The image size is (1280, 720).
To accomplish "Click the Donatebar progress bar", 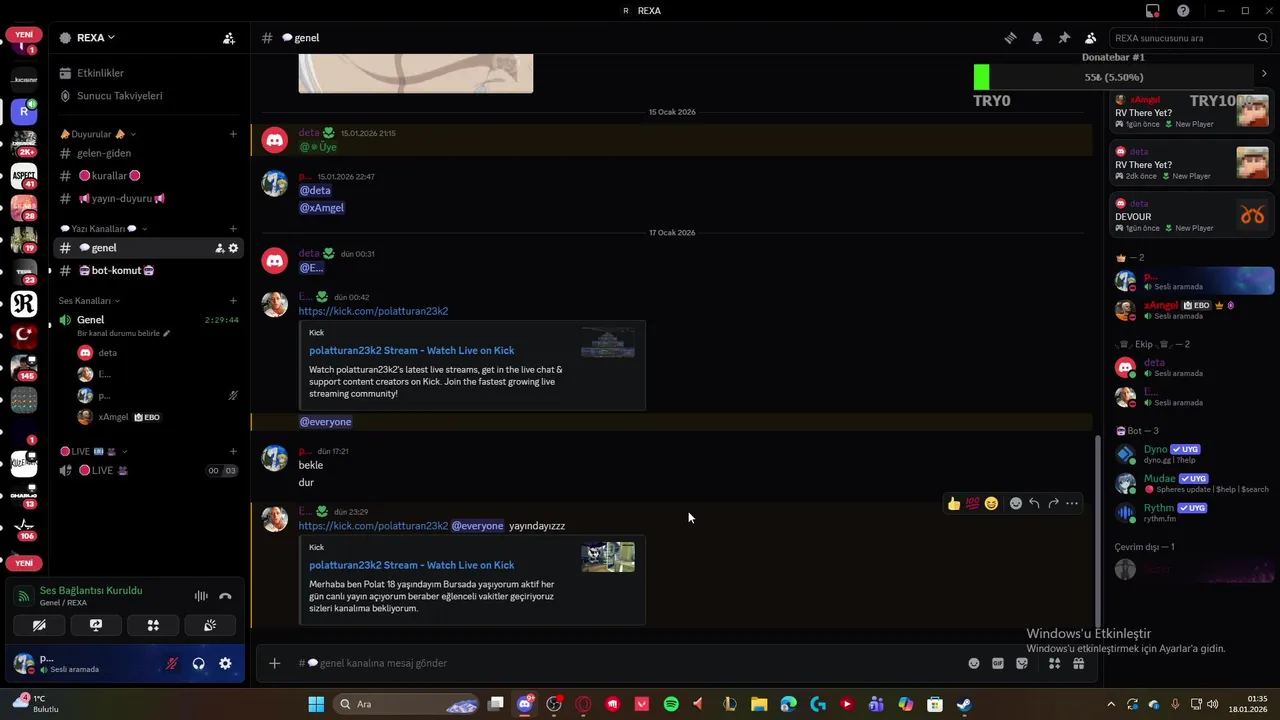I will click(1113, 77).
